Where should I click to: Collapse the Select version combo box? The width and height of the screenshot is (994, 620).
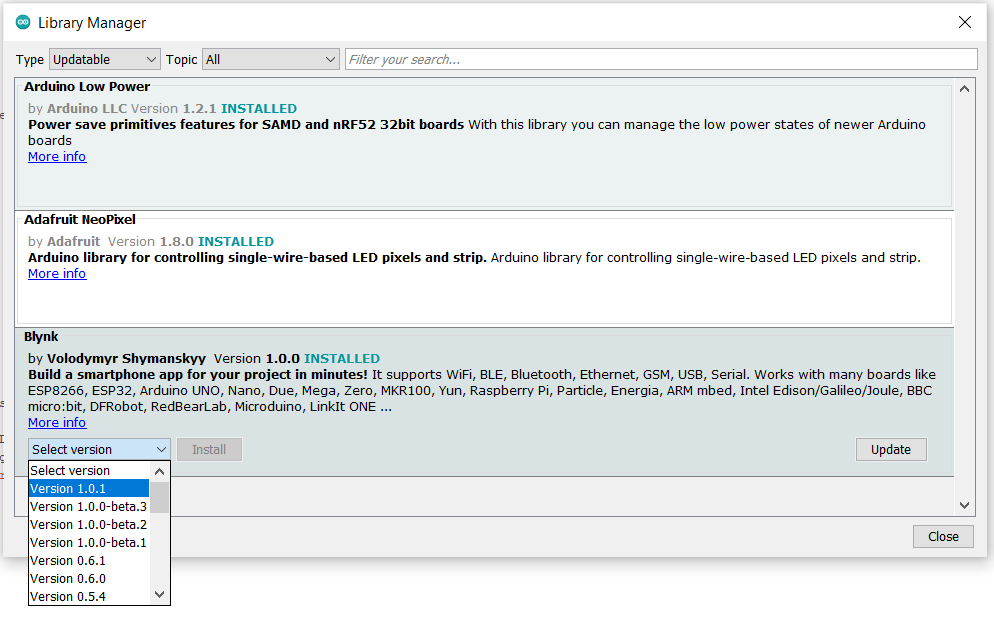100,449
